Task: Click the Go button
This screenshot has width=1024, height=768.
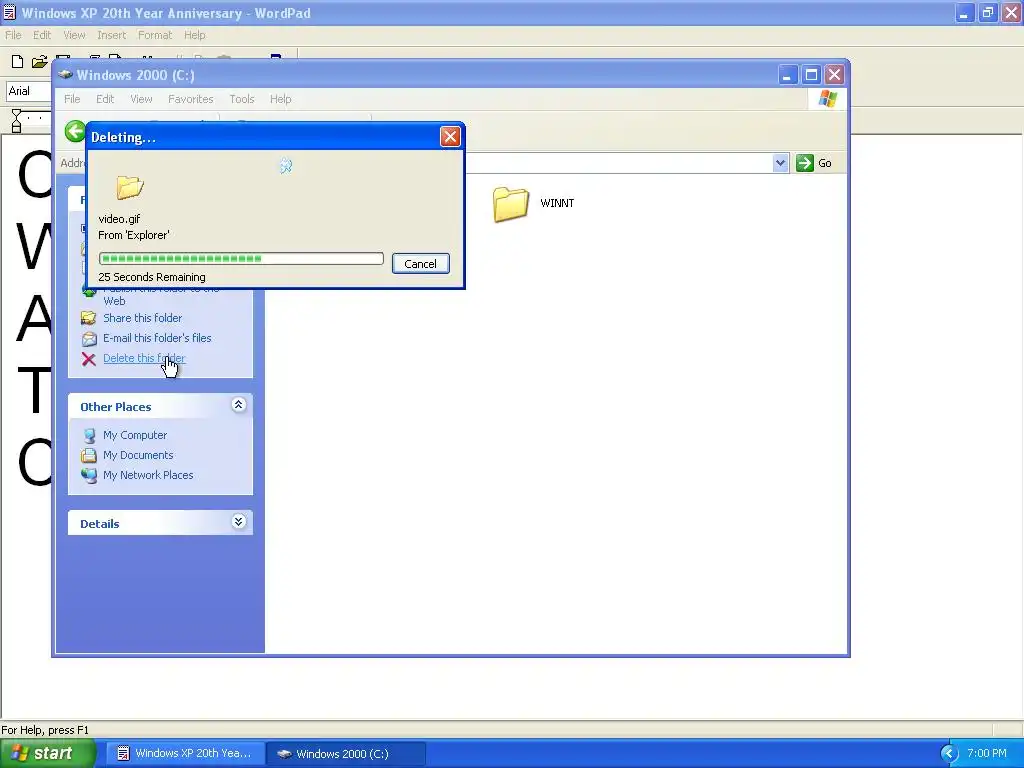Action: point(814,163)
